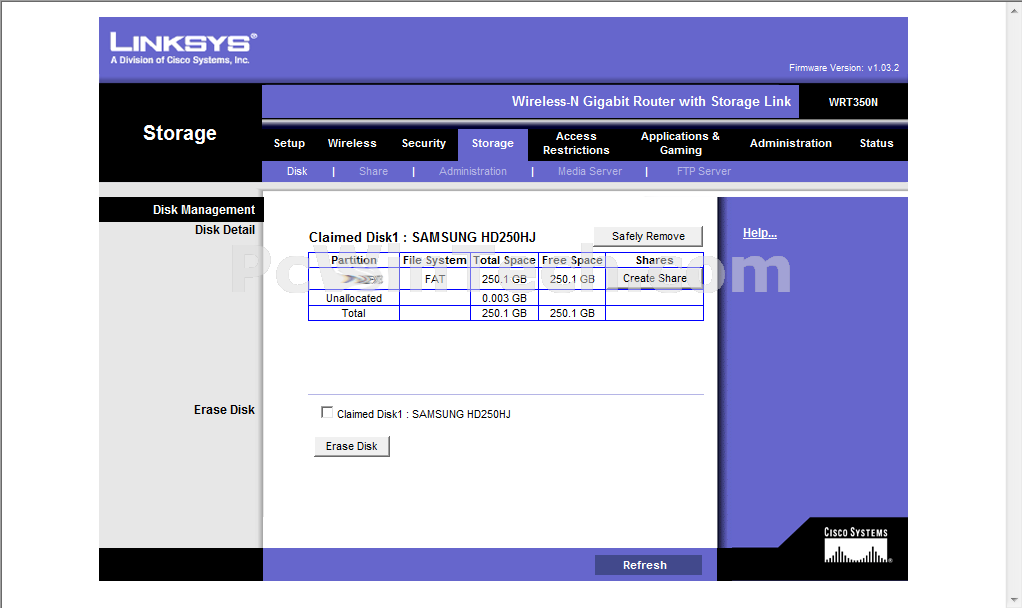This screenshot has width=1022, height=608.
Task: Open the FTP Server sub-tab
Action: coord(704,171)
